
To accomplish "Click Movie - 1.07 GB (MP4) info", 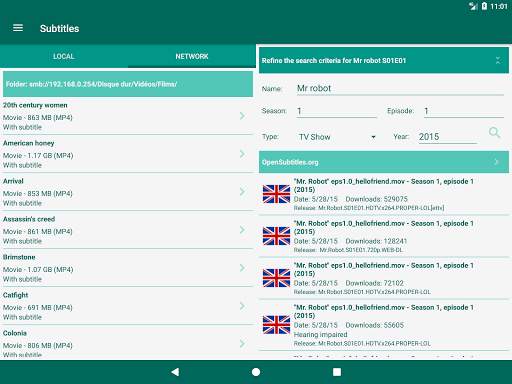I will point(38,269).
